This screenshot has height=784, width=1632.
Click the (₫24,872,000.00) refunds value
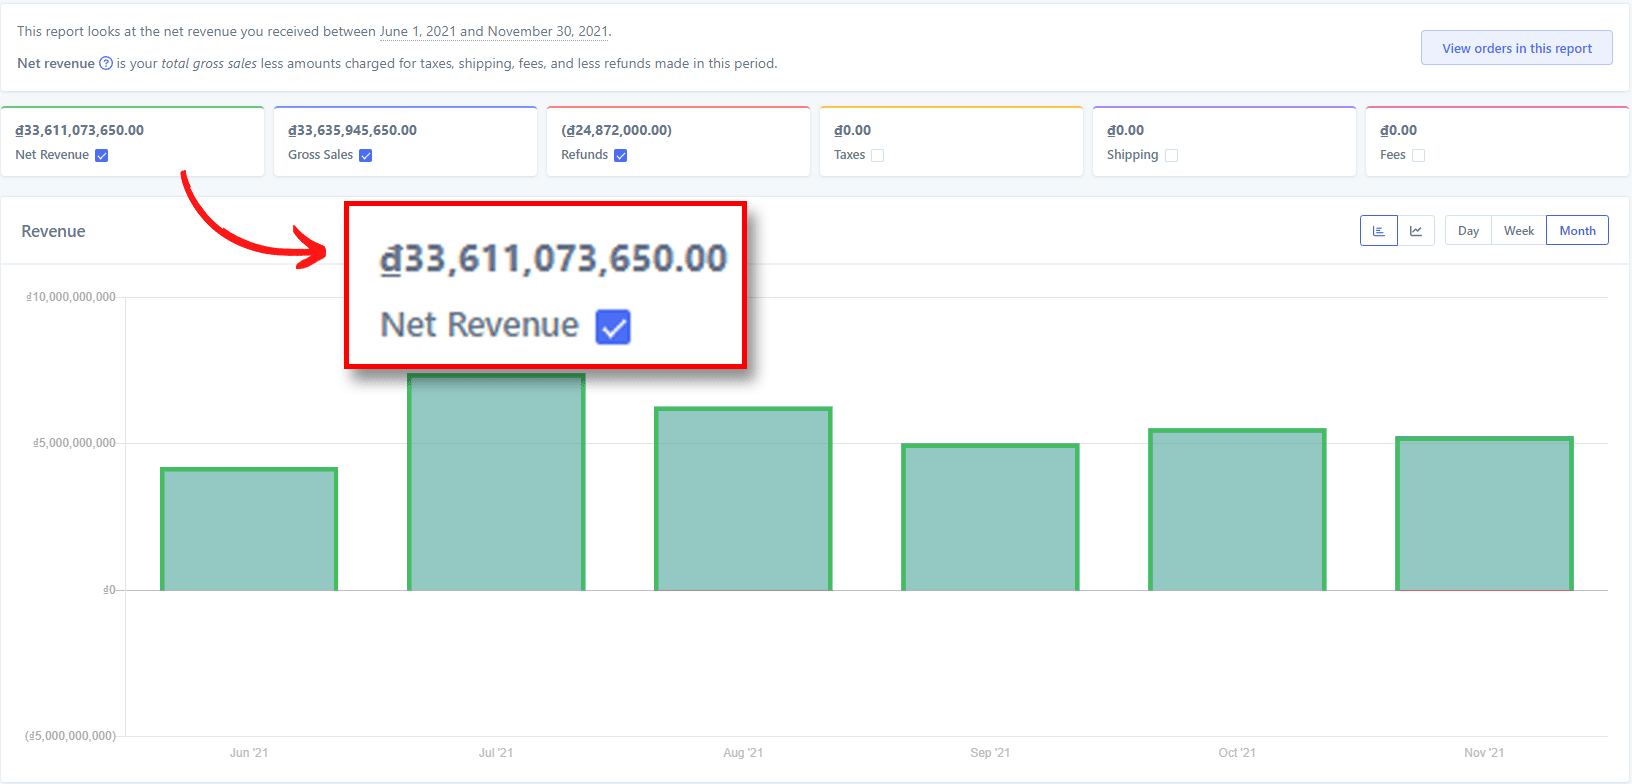[x=616, y=130]
